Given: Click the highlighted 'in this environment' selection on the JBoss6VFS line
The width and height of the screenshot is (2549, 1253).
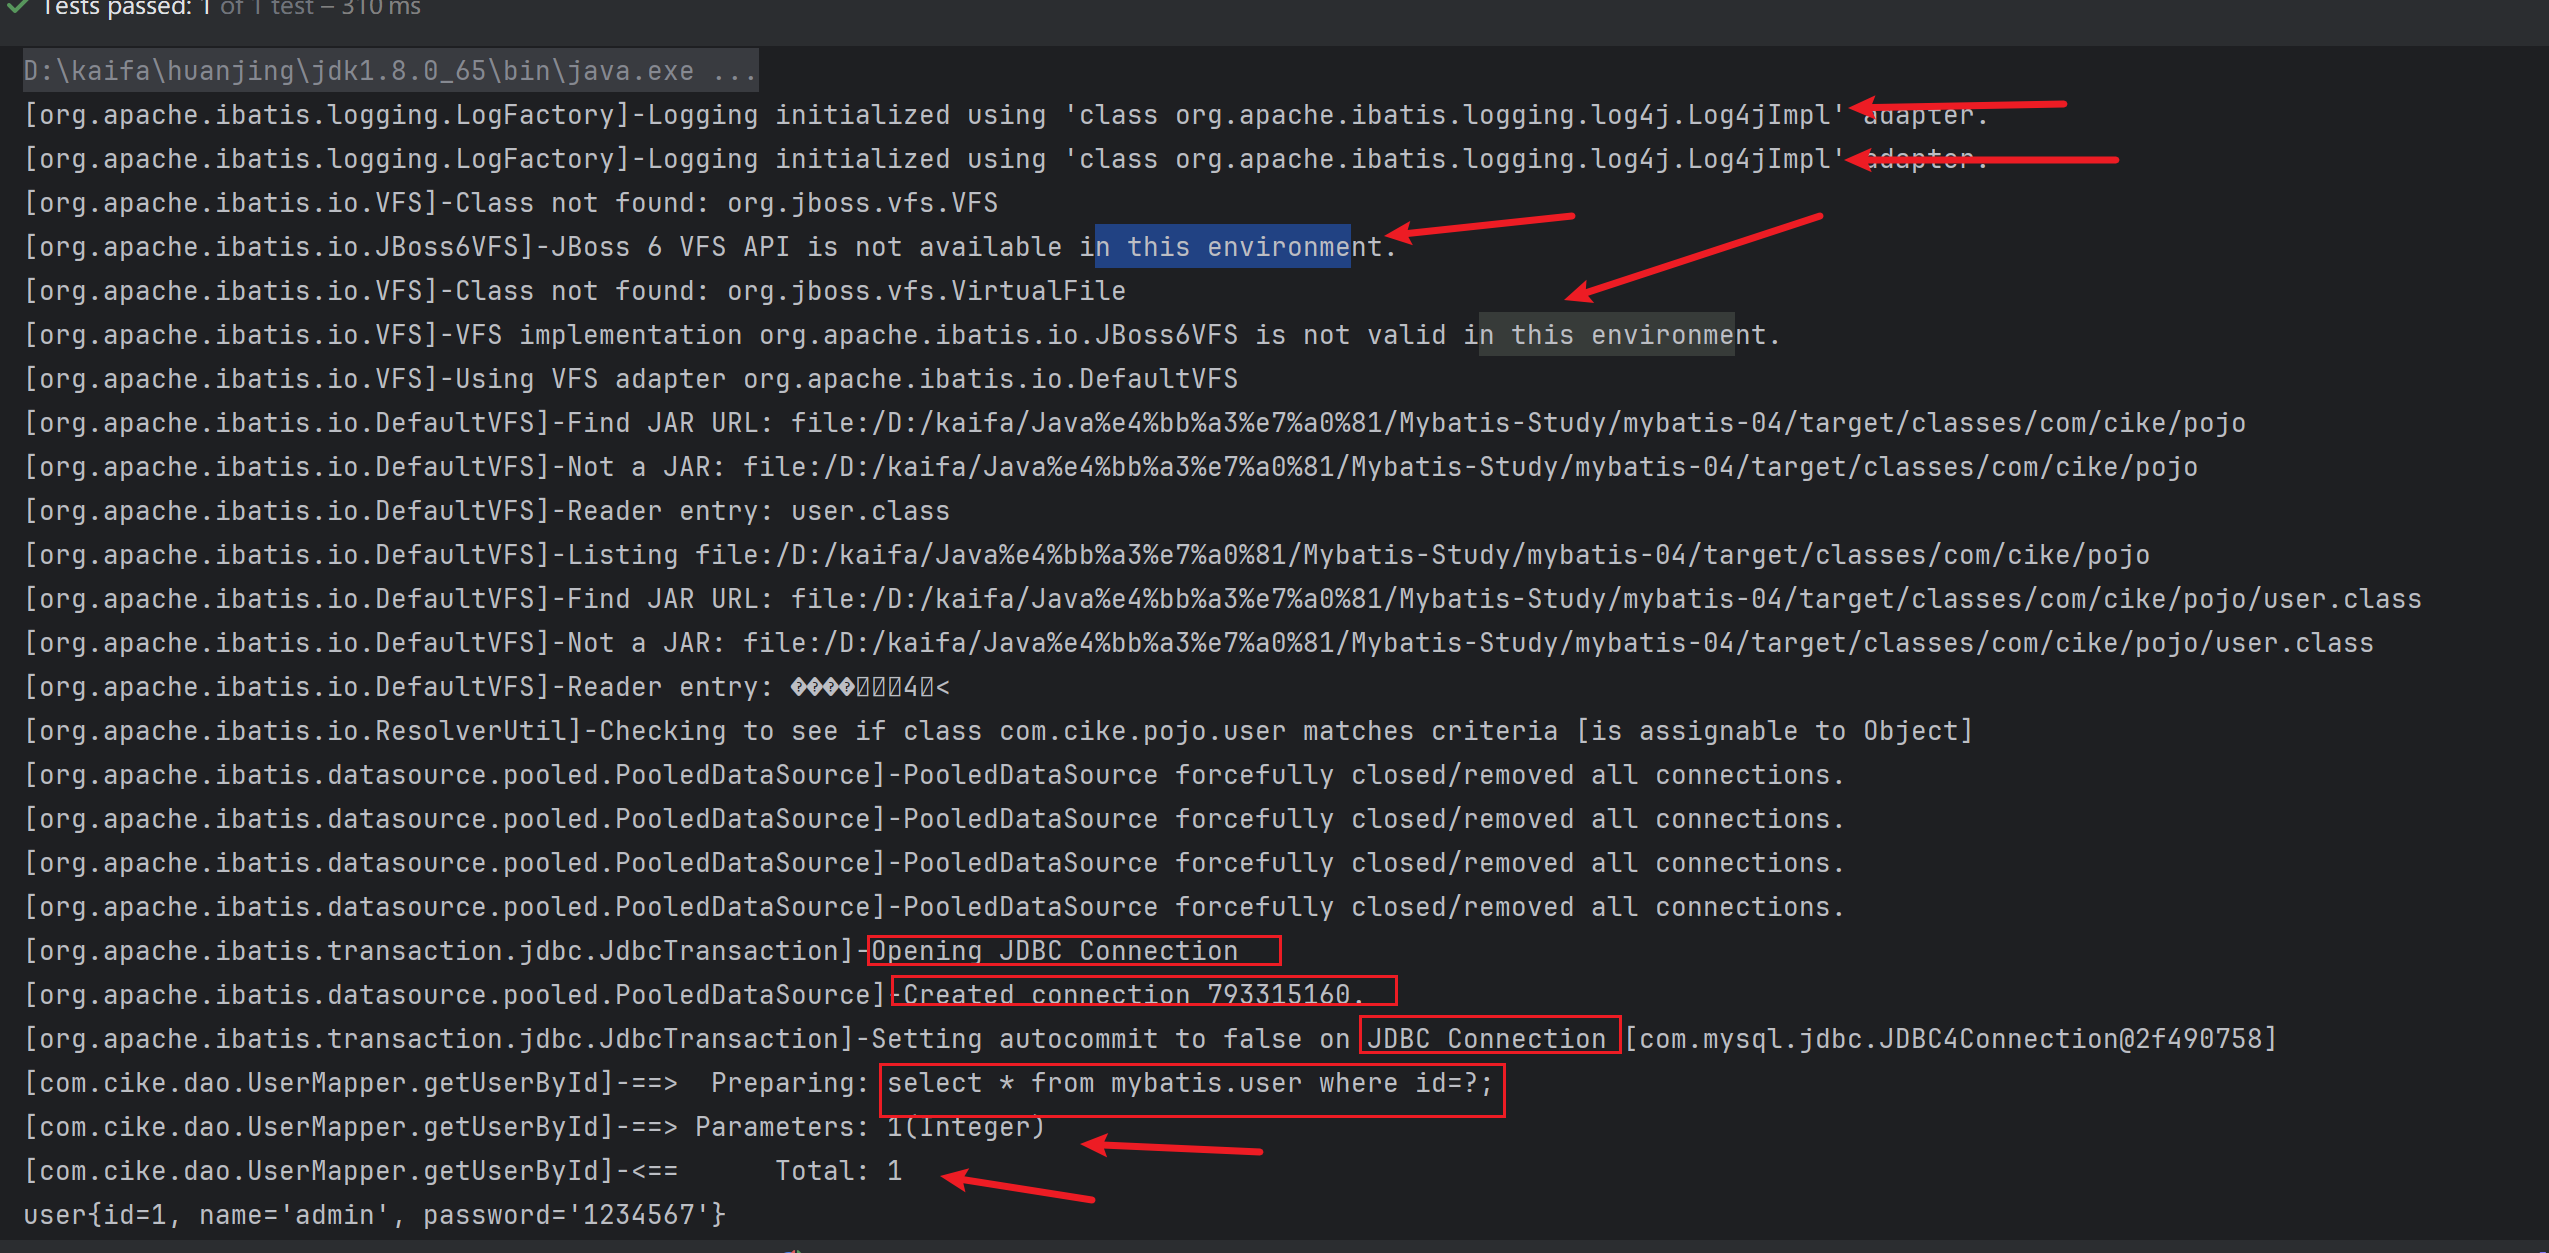Looking at the screenshot, I should (1222, 247).
